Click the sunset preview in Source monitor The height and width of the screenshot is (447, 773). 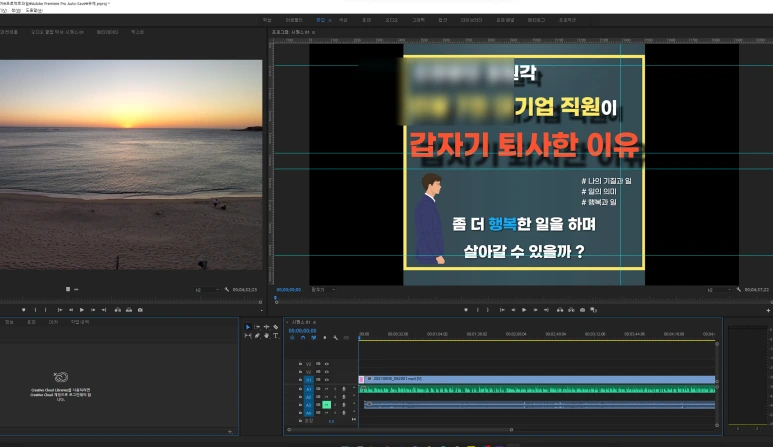tap(131, 165)
